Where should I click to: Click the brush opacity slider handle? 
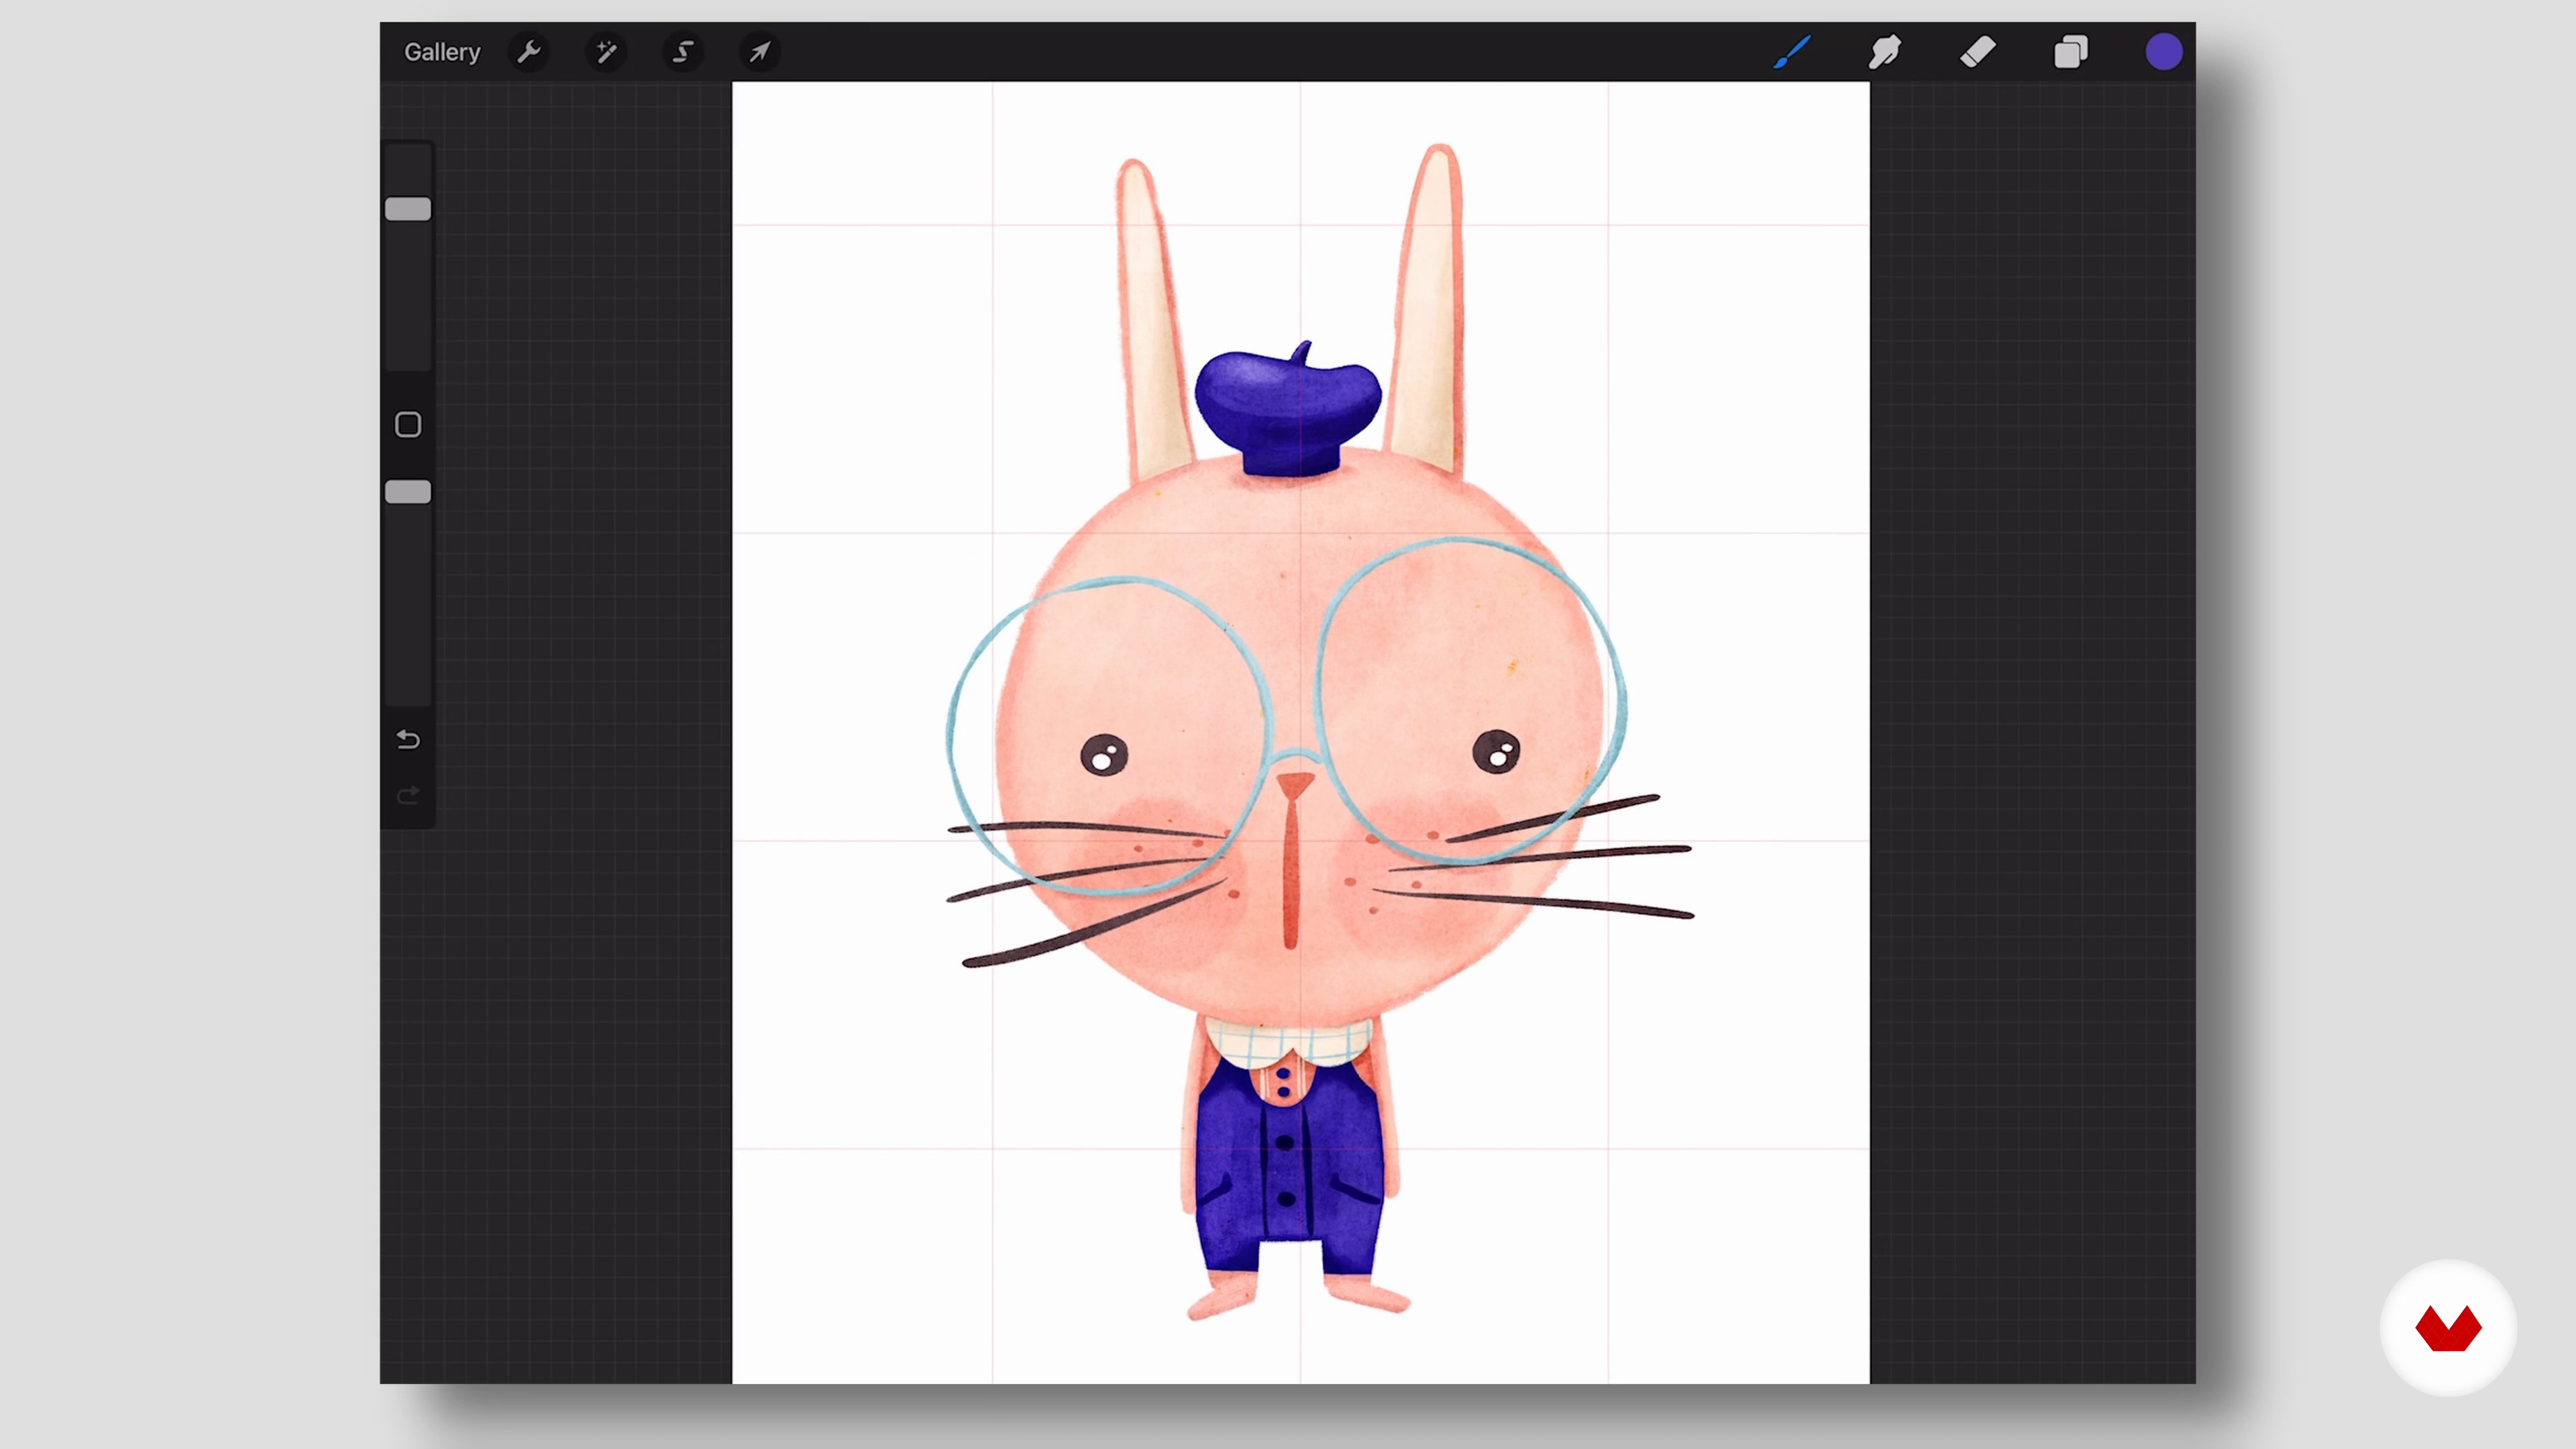tap(408, 492)
